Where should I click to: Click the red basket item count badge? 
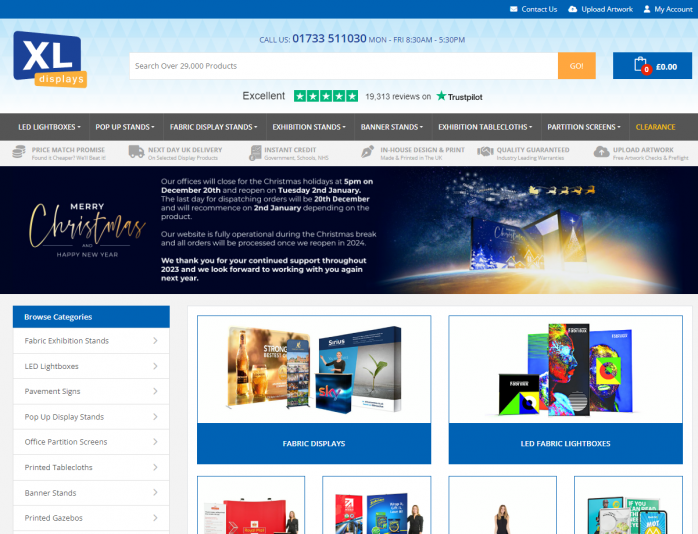point(646,69)
